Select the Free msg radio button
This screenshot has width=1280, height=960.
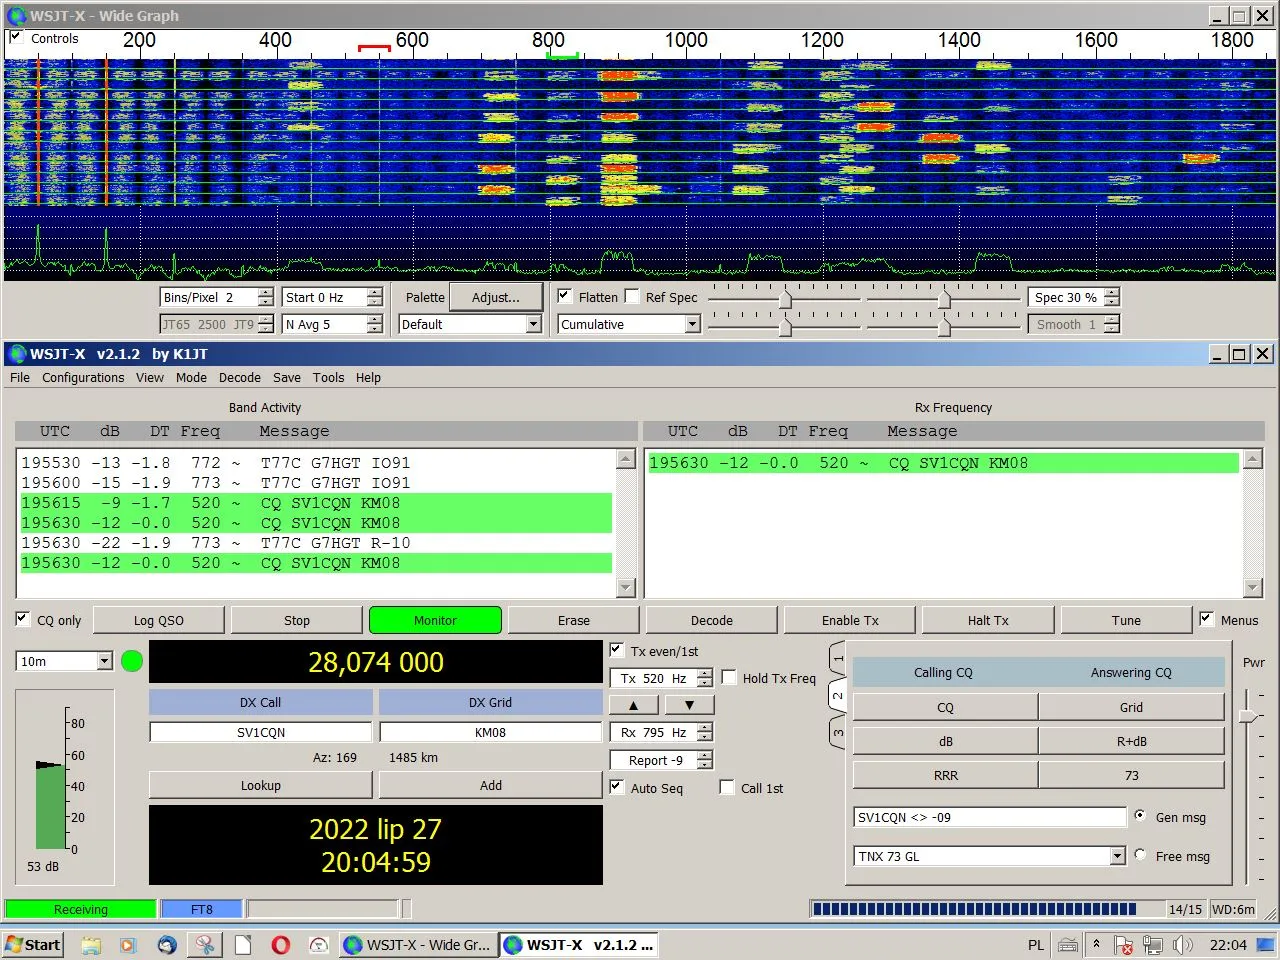[x=1140, y=855]
